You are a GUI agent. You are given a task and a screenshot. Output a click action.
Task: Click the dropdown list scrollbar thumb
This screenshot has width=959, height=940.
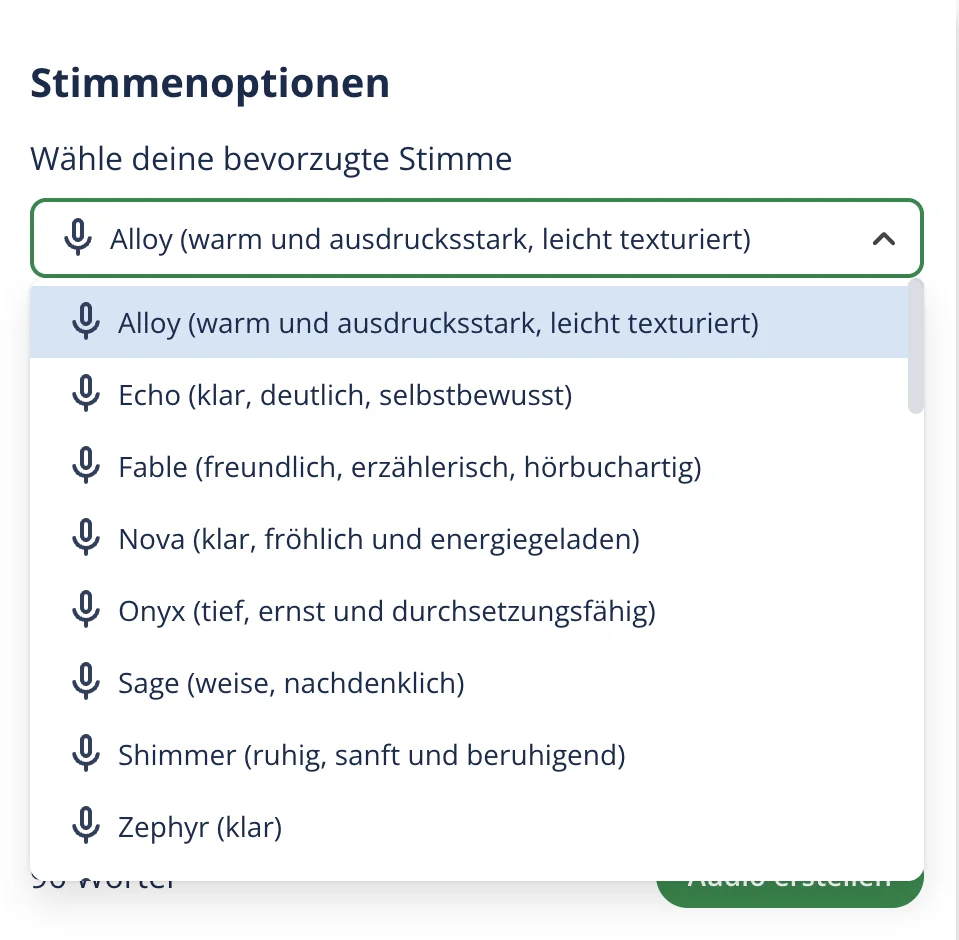915,347
